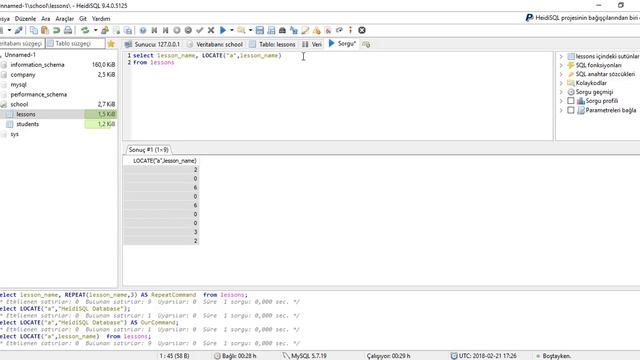The image size is (640, 360).
Task: Open the Run query dropdown arrow
Action: (232, 30)
